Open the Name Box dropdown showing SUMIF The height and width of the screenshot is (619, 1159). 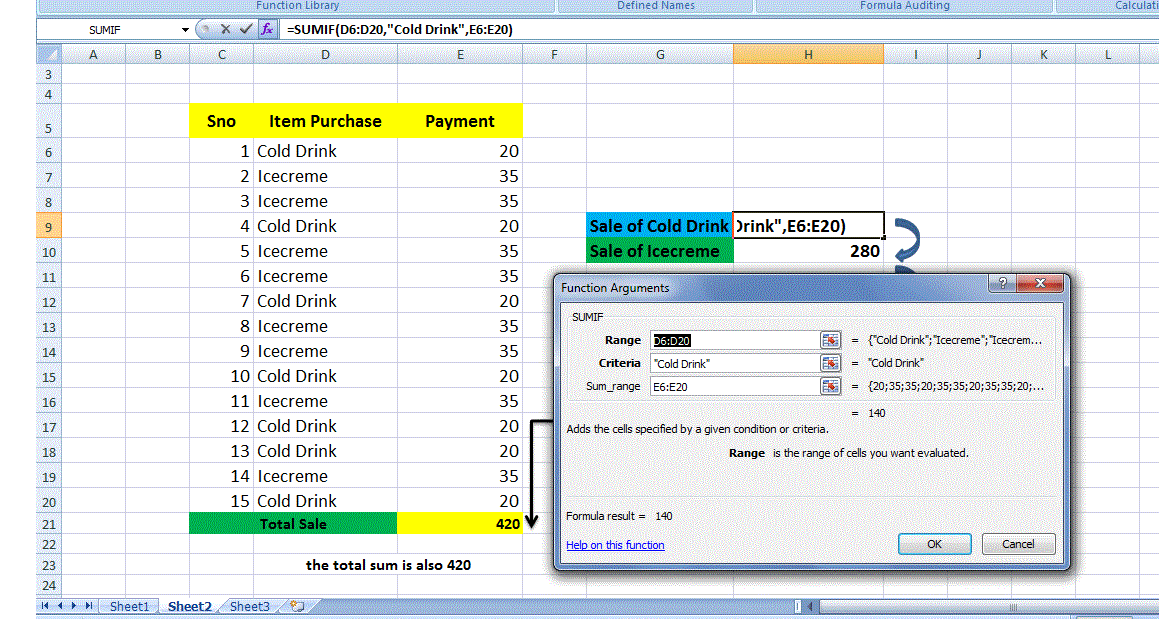[x=184, y=29]
